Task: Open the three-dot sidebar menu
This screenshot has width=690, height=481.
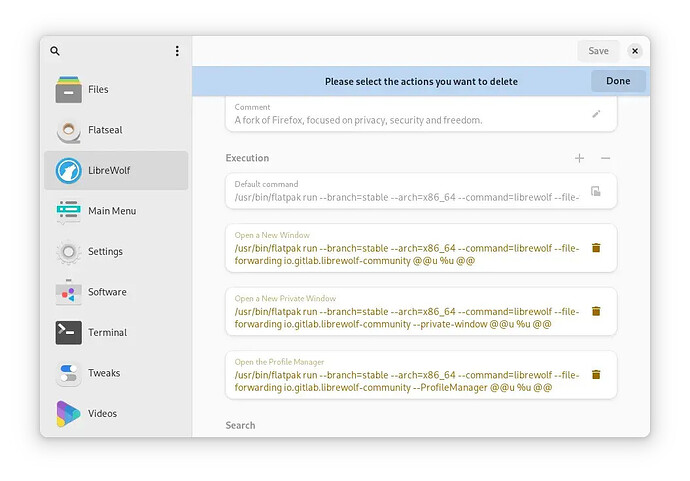Action: pyautogui.click(x=177, y=51)
